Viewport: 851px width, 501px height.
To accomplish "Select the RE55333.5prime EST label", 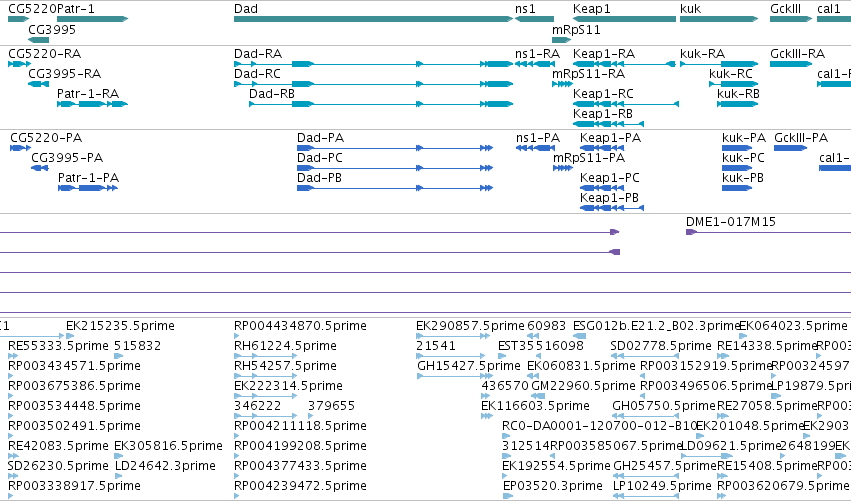I will click(x=59, y=346).
